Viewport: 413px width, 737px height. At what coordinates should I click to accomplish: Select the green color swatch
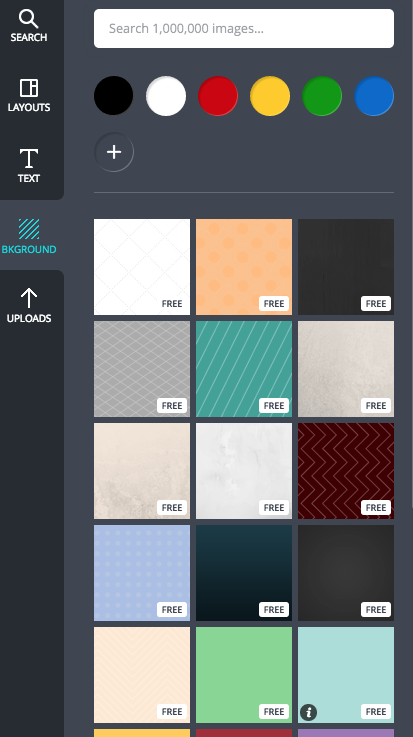pyautogui.click(x=322, y=96)
